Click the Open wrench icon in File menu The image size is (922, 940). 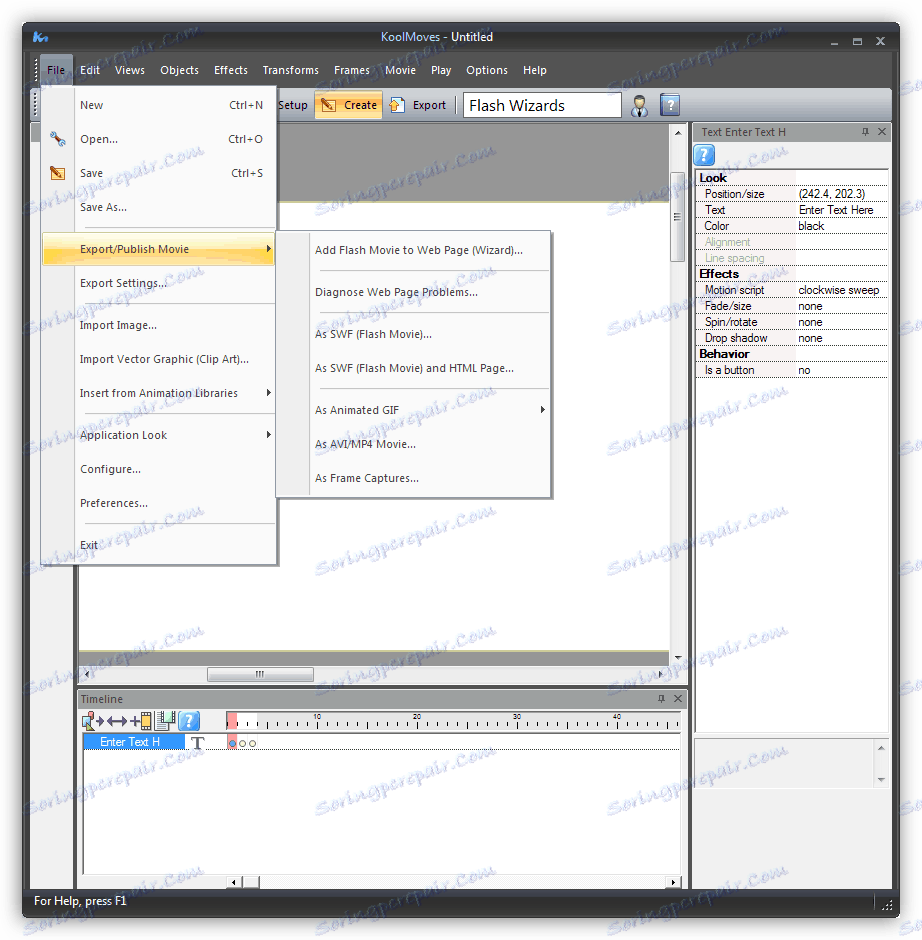point(58,139)
